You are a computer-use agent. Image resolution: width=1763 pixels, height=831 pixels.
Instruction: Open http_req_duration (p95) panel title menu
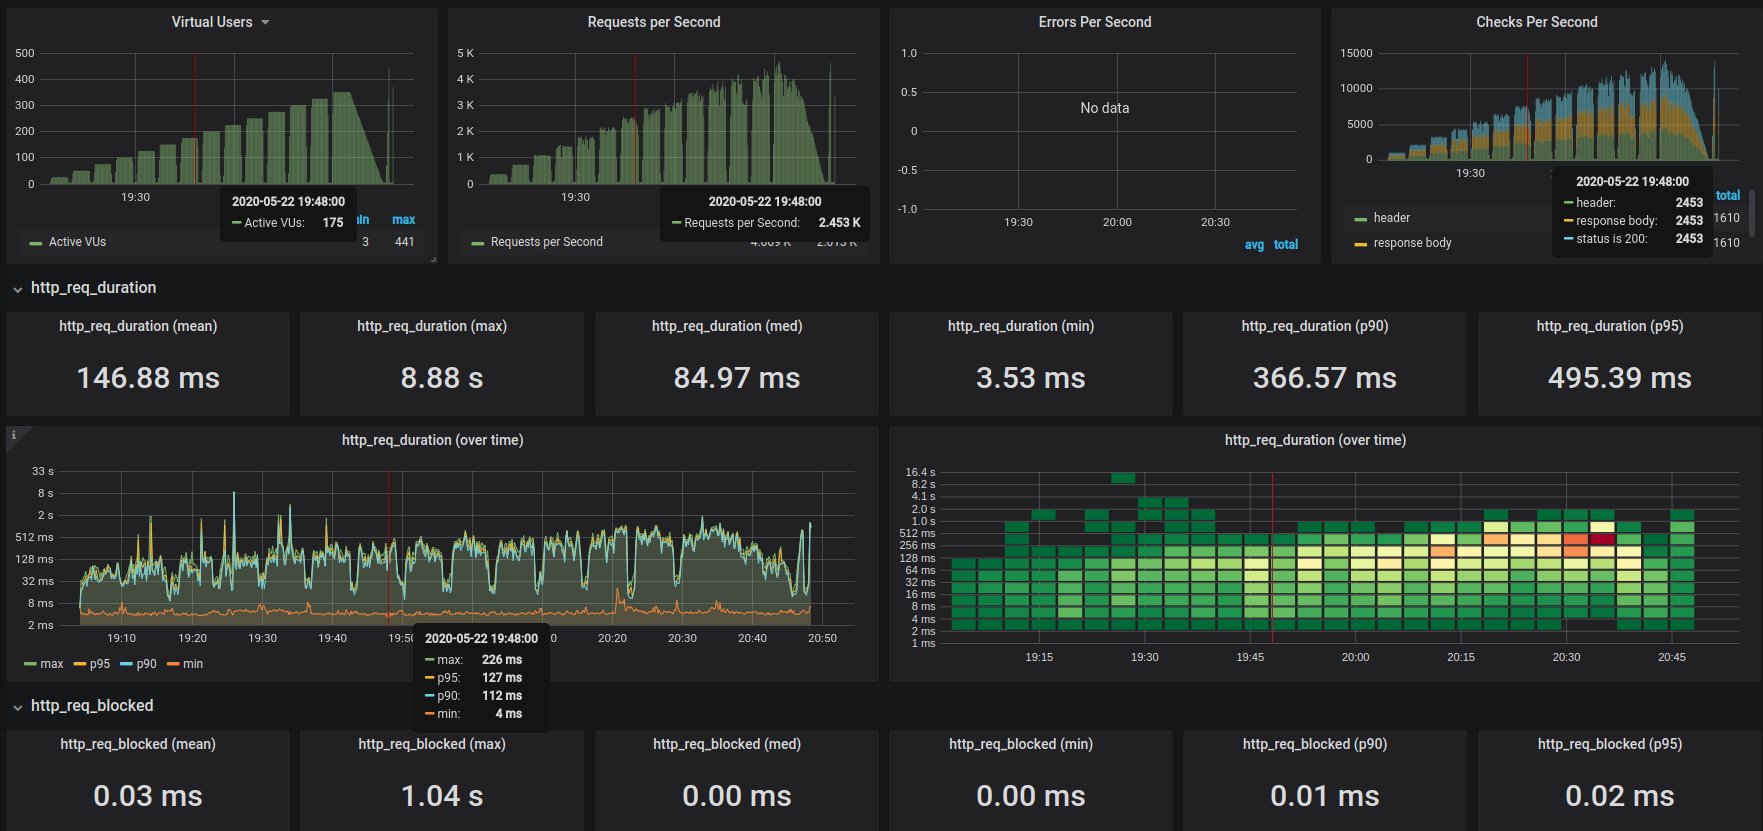[1610, 326]
